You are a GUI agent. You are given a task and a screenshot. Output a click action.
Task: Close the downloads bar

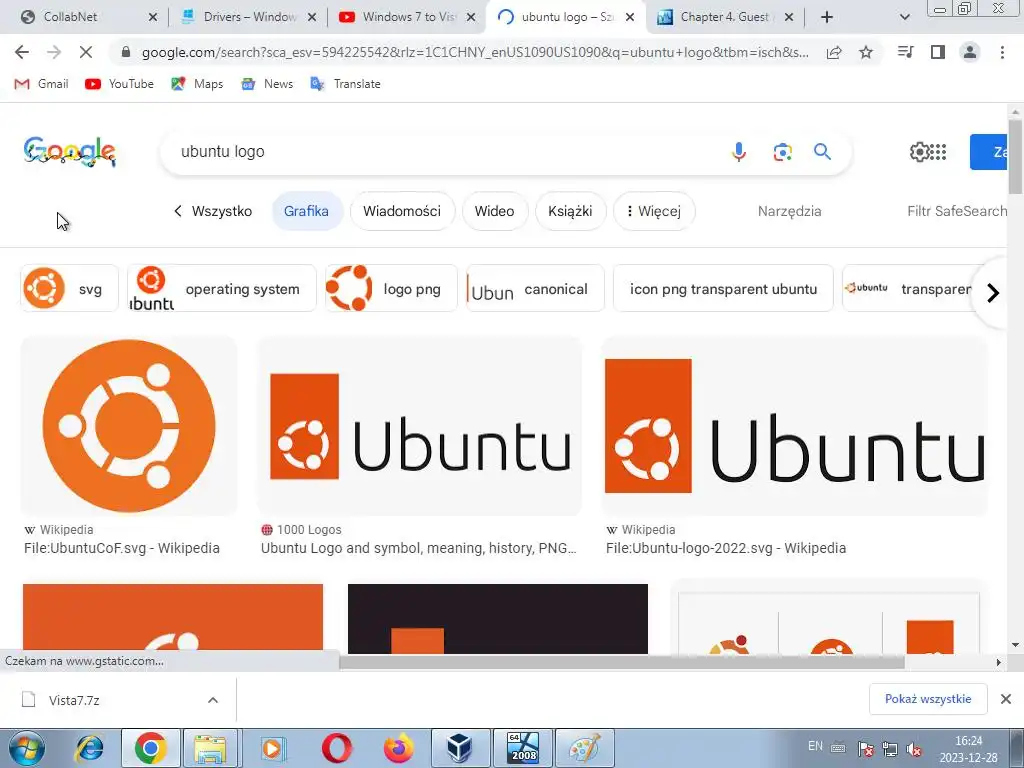[1006, 699]
